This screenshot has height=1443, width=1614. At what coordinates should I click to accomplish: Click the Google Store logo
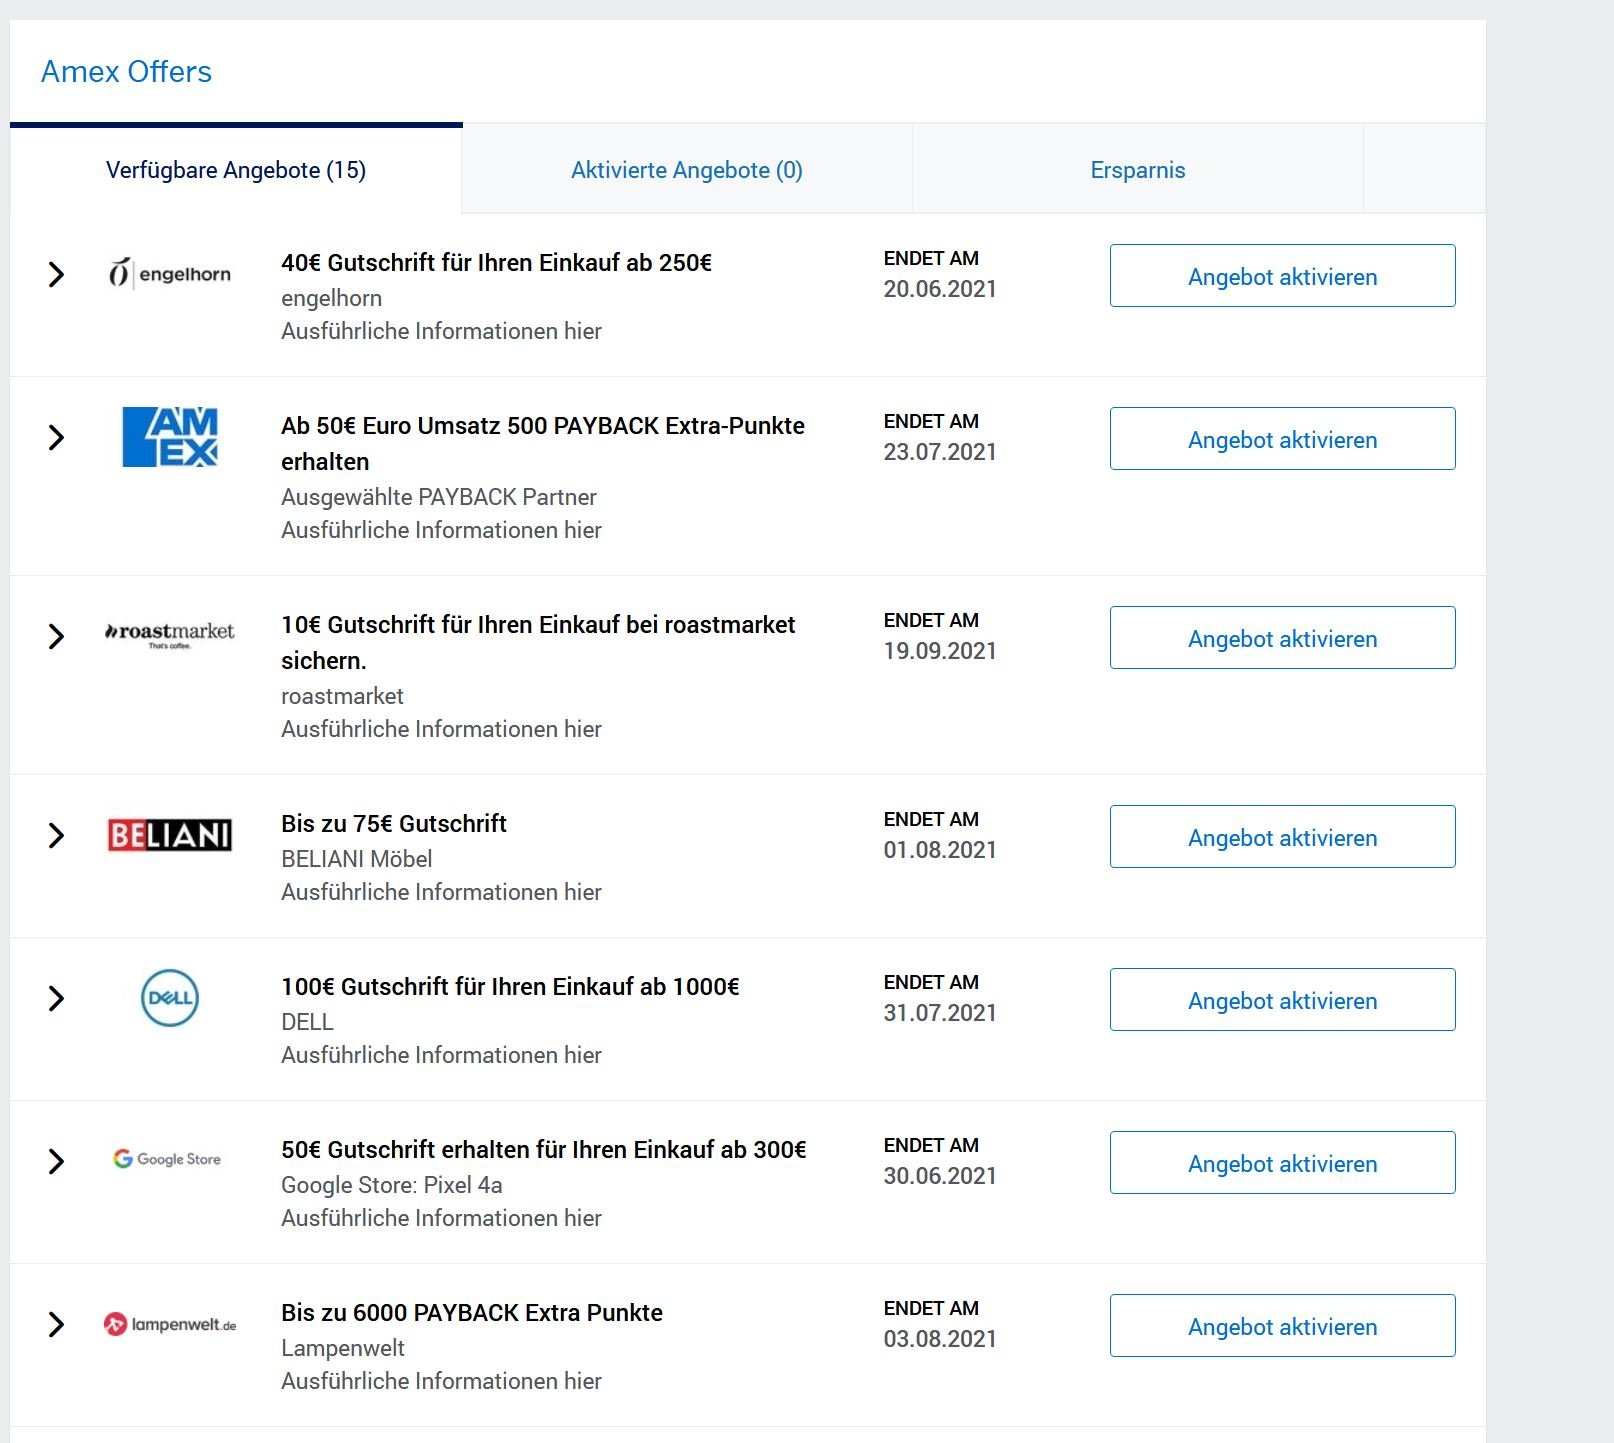click(167, 1159)
